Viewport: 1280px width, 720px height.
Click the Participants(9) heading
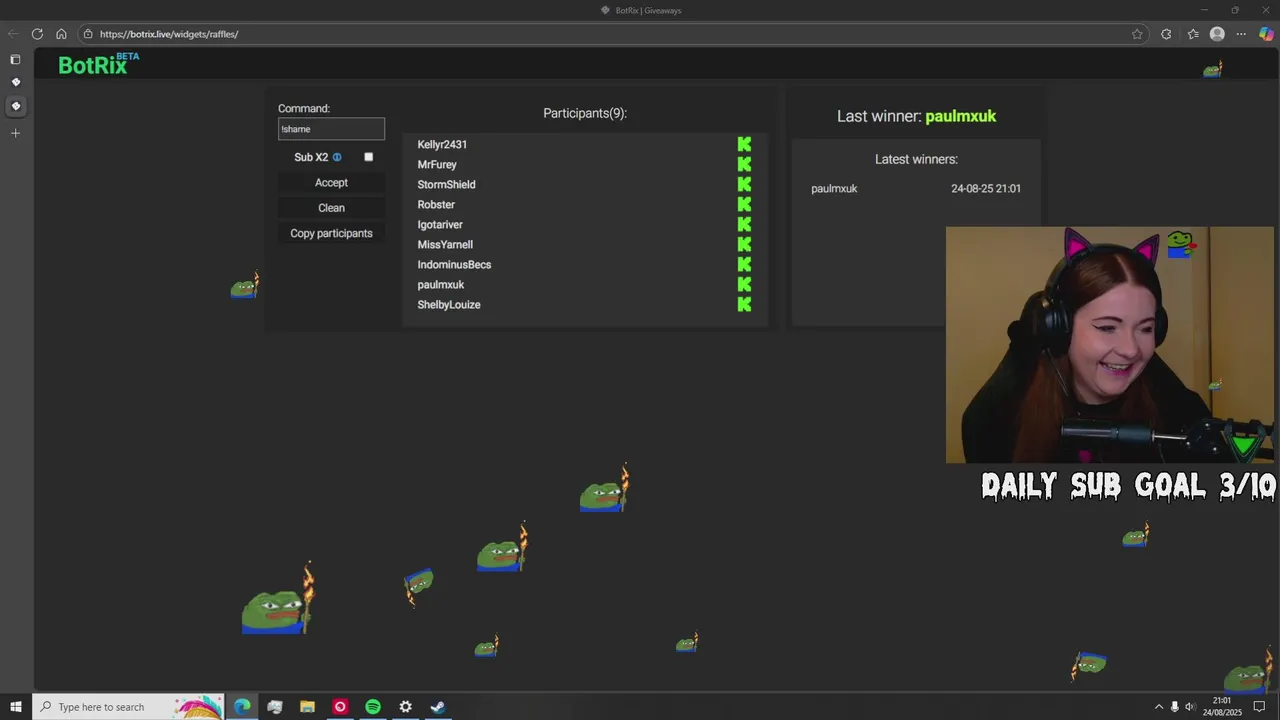585,113
